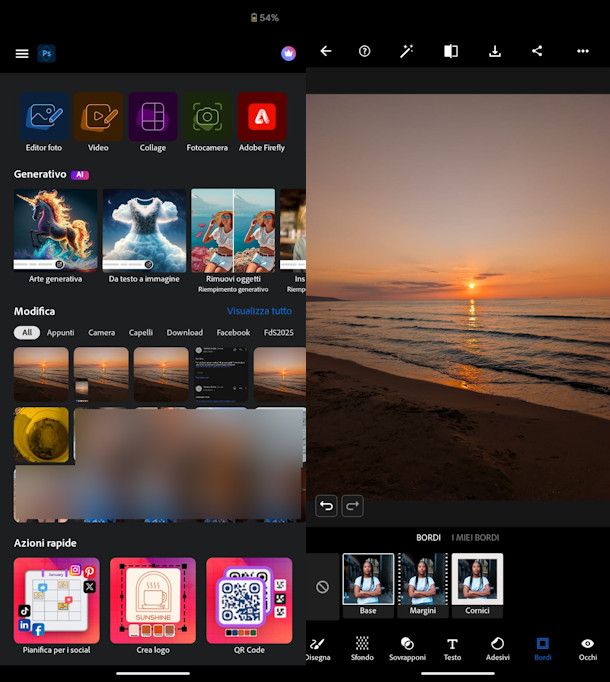Click Visualizza tutto link
610x682 pixels.
tap(259, 311)
